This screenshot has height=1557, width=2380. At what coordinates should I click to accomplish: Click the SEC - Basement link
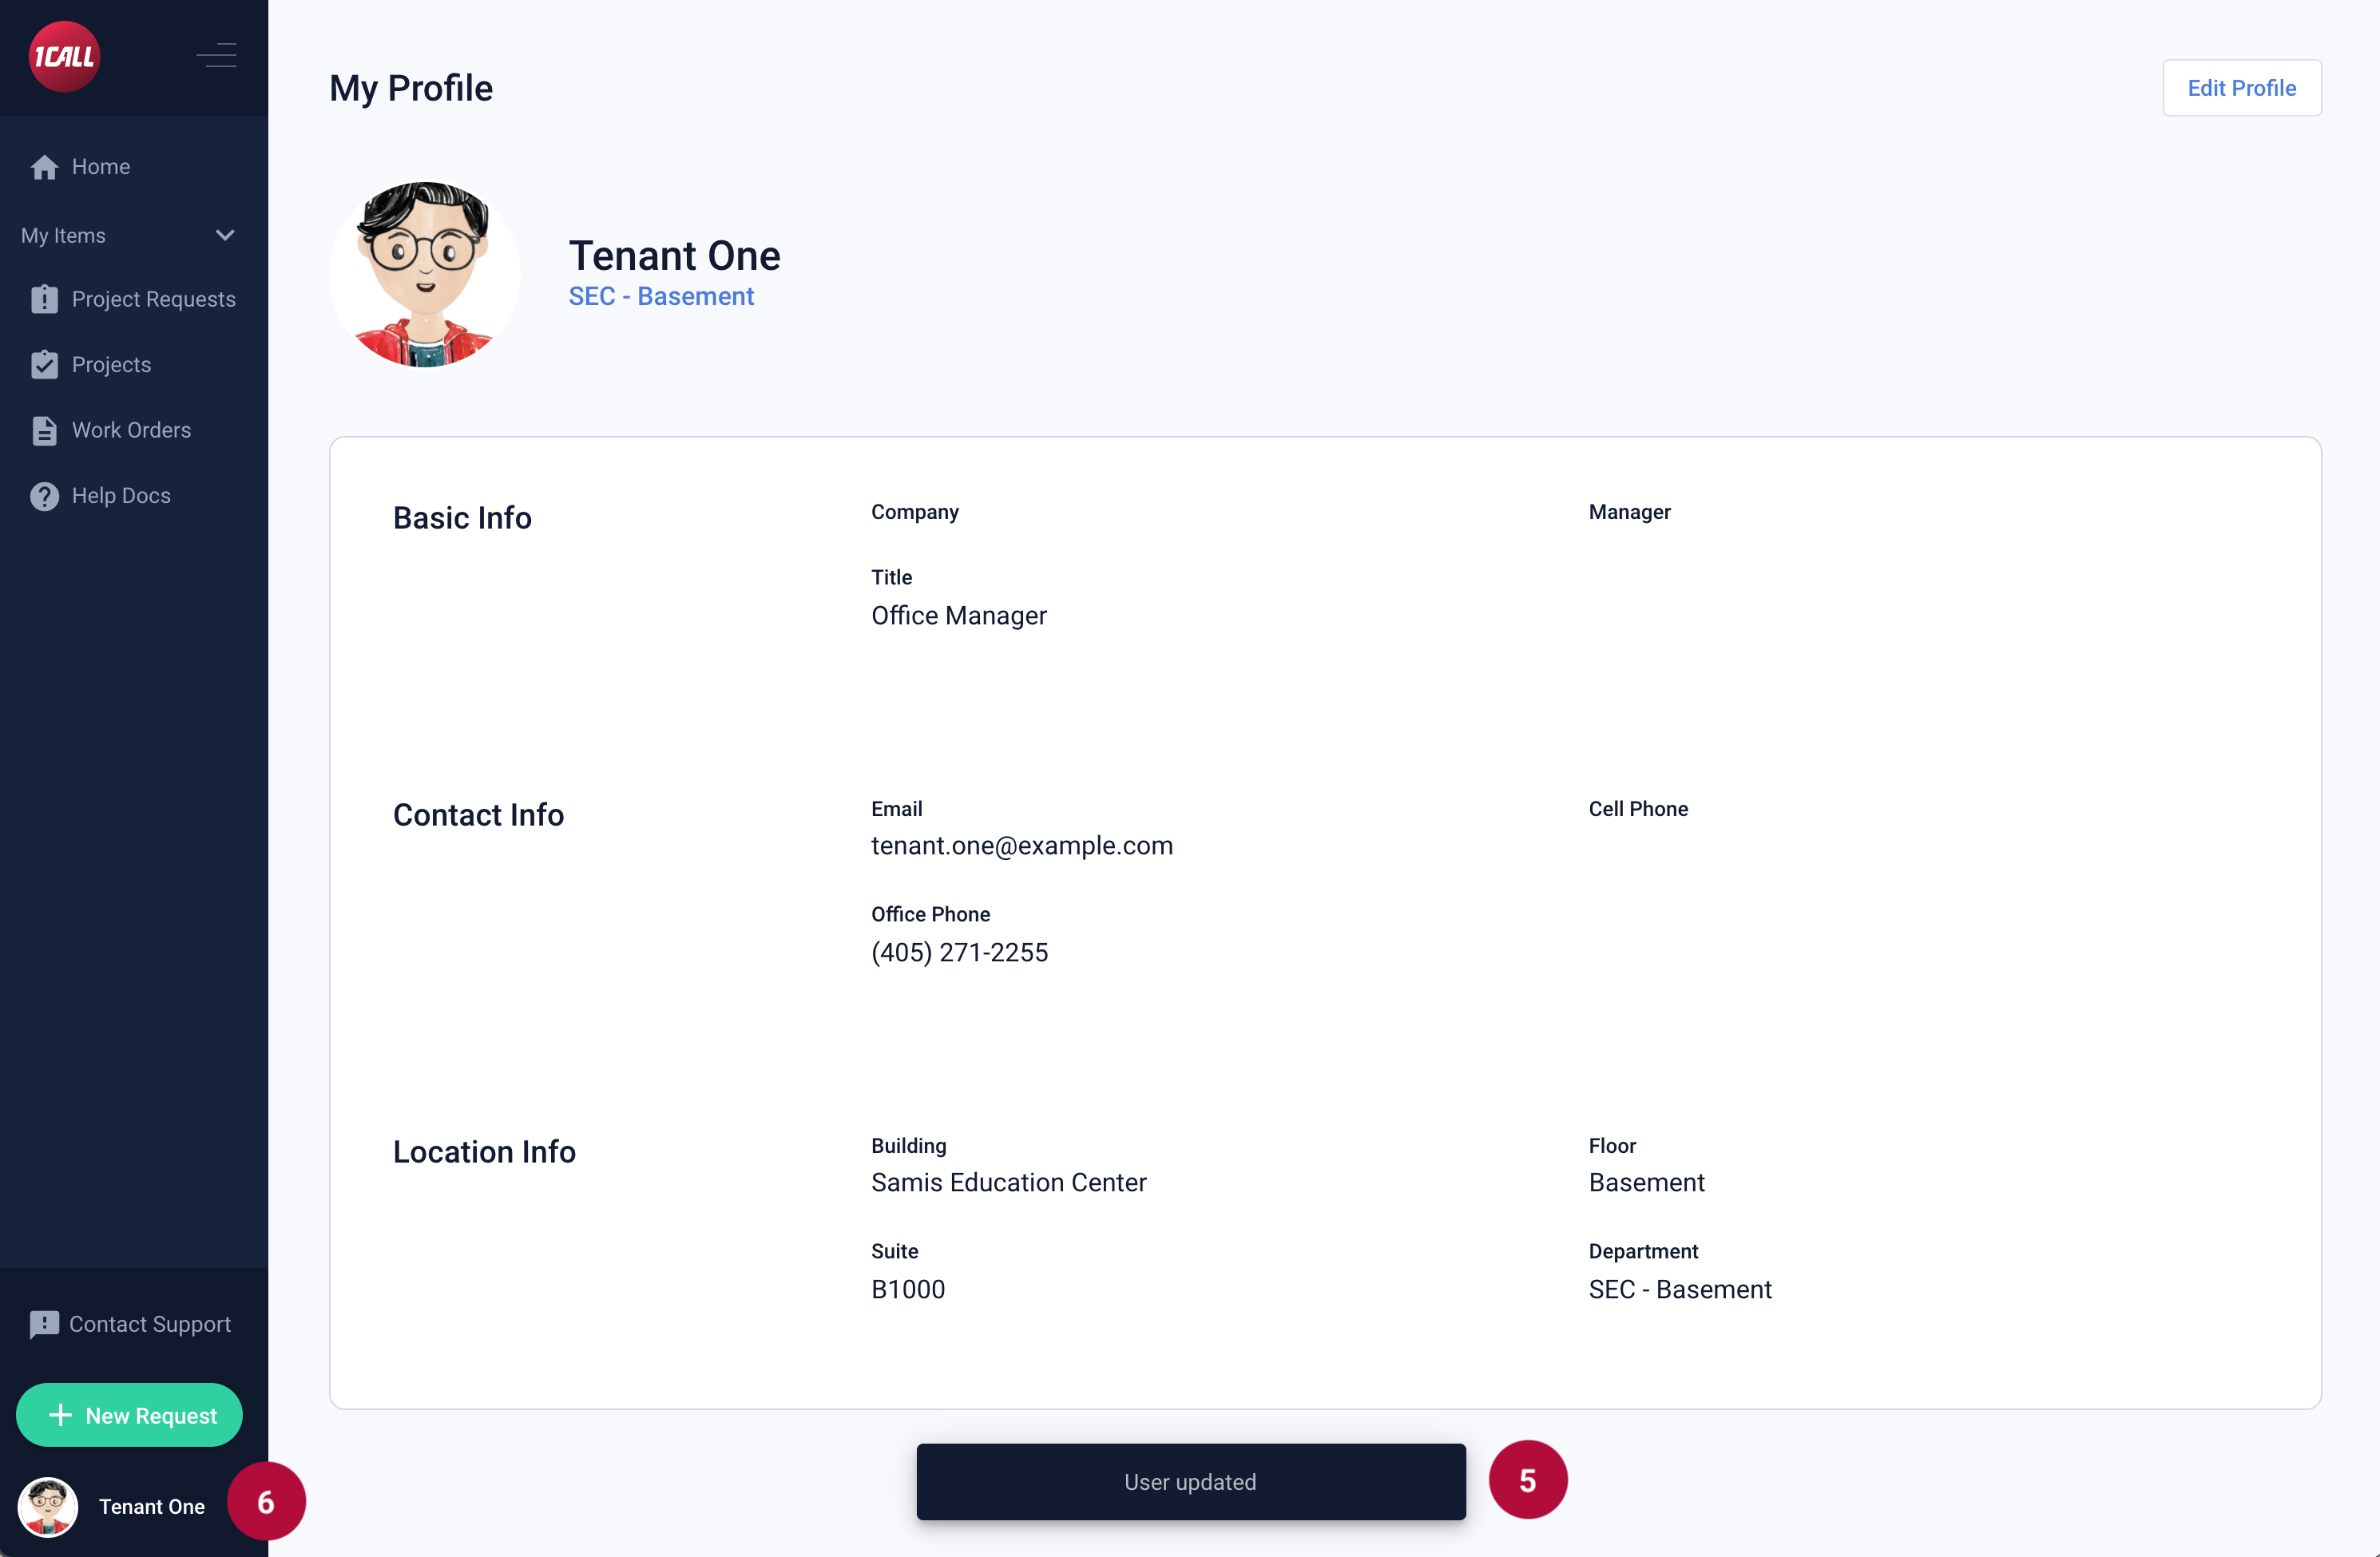[x=661, y=297]
